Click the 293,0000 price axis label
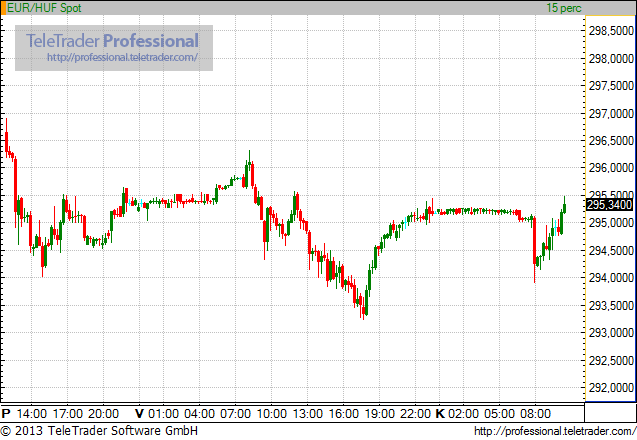 (611, 333)
